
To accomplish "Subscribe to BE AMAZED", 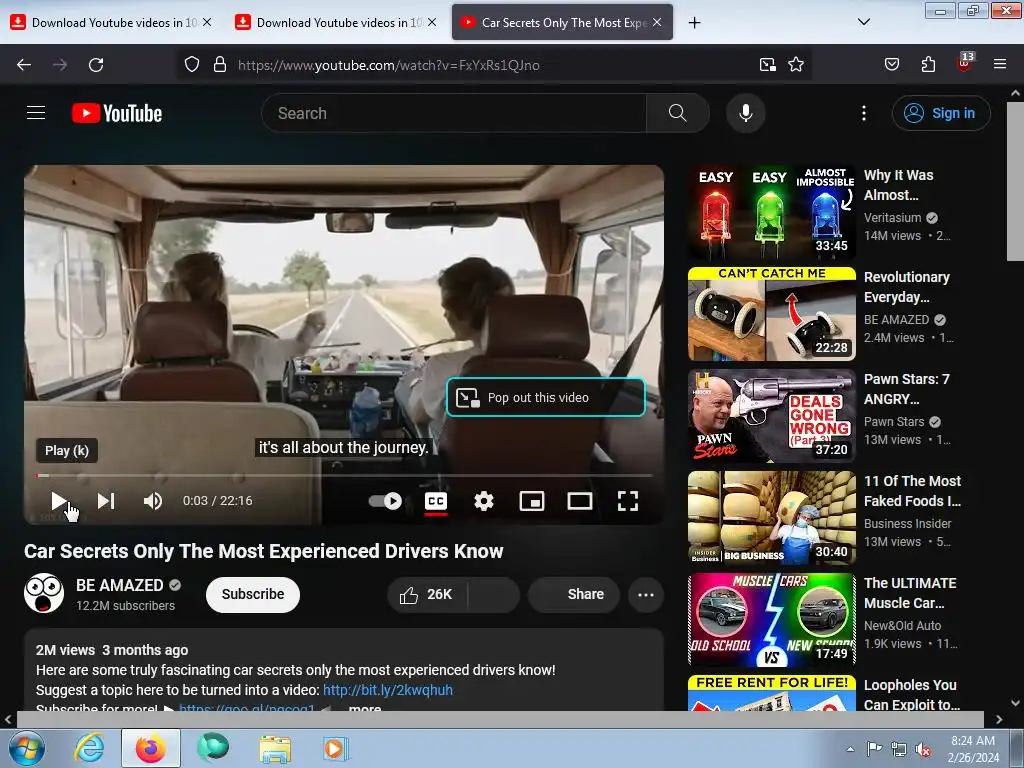I will click(x=253, y=594).
